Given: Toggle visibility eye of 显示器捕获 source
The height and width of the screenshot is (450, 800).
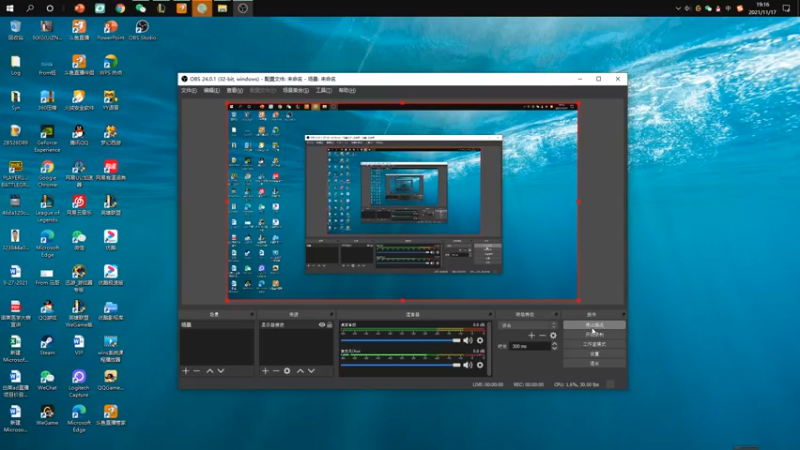Looking at the screenshot, I should 322,324.
